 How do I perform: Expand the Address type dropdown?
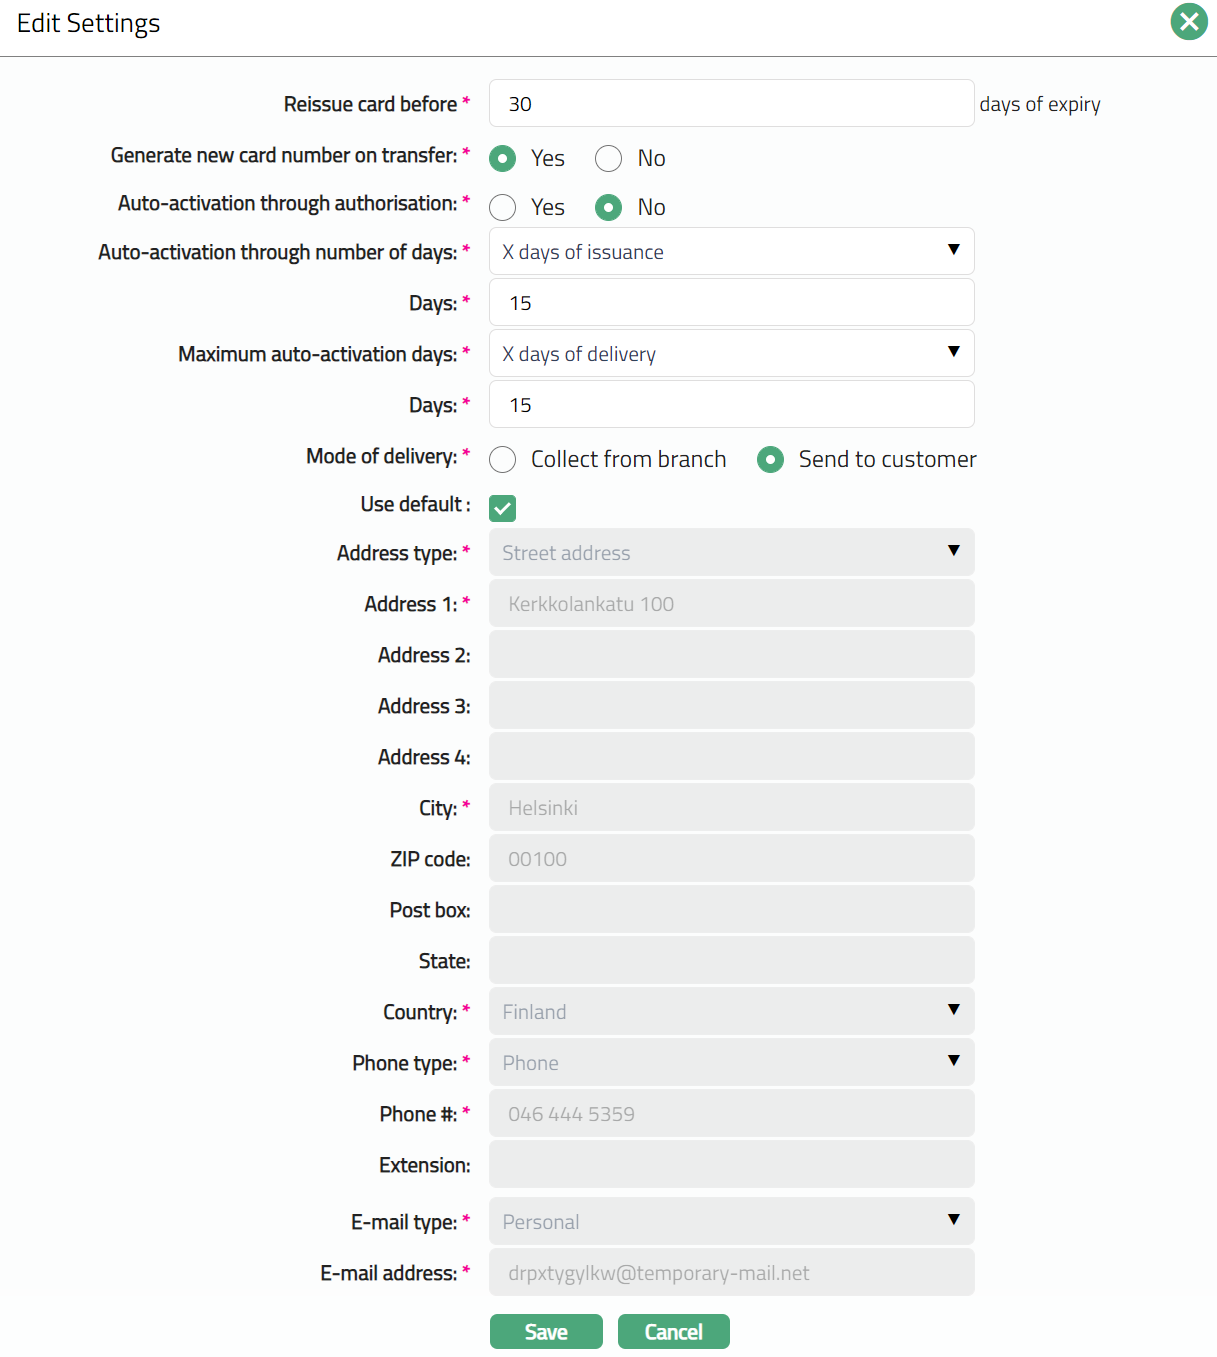(x=731, y=552)
